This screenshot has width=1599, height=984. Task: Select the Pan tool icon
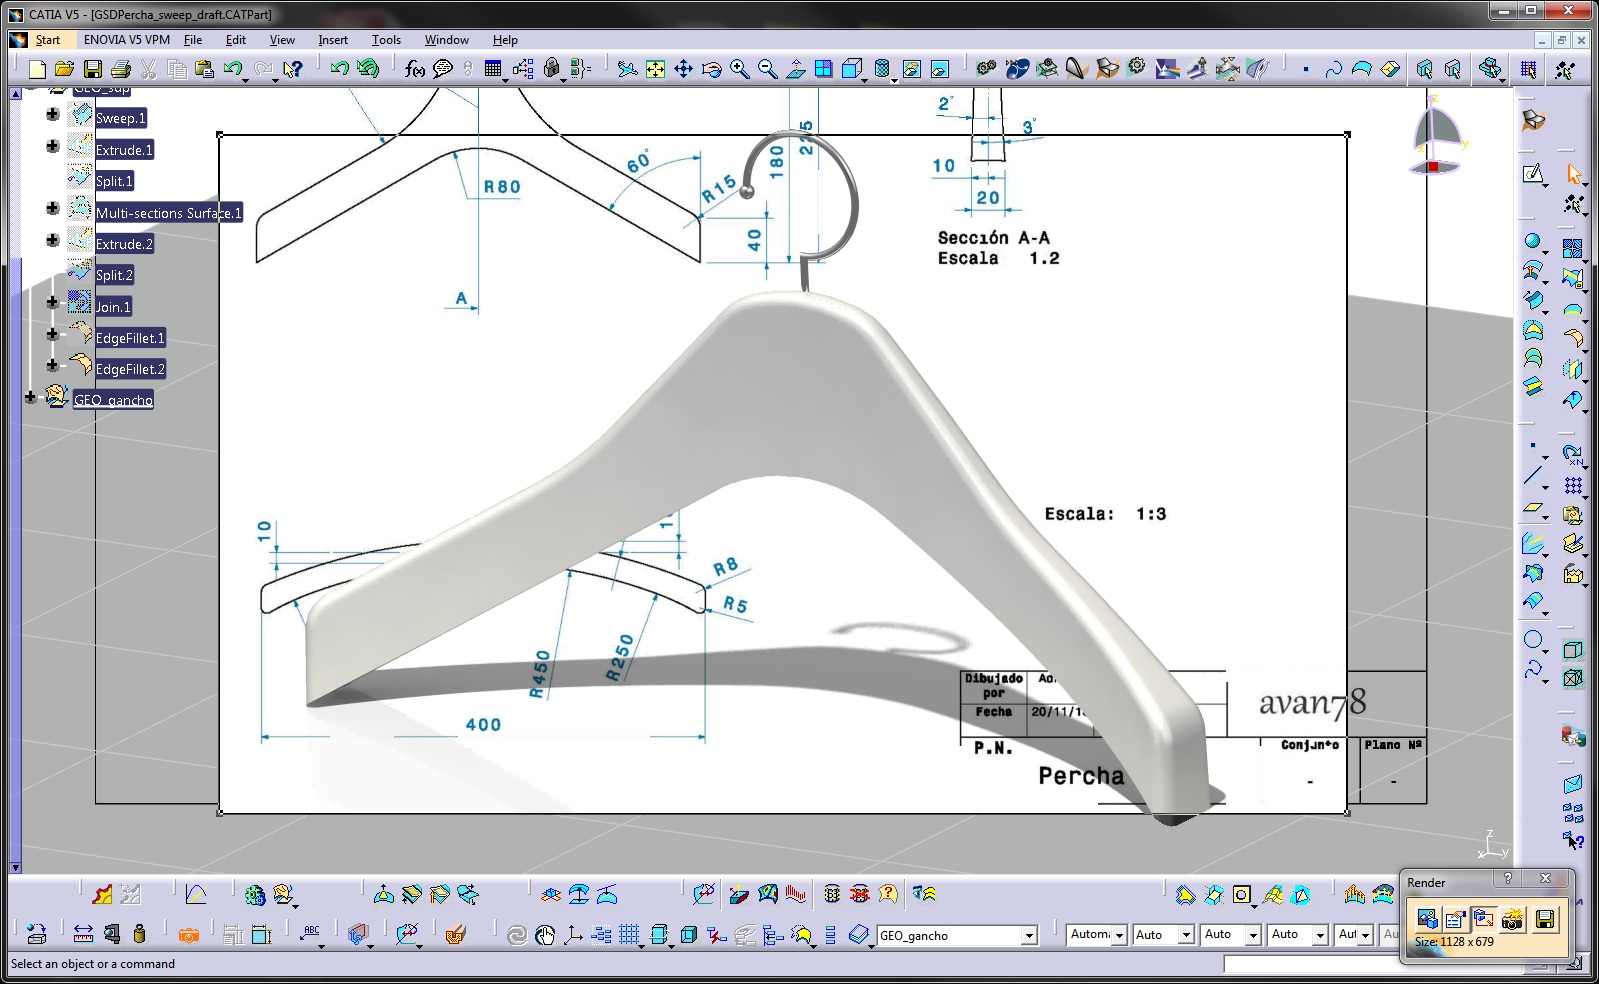coord(683,69)
